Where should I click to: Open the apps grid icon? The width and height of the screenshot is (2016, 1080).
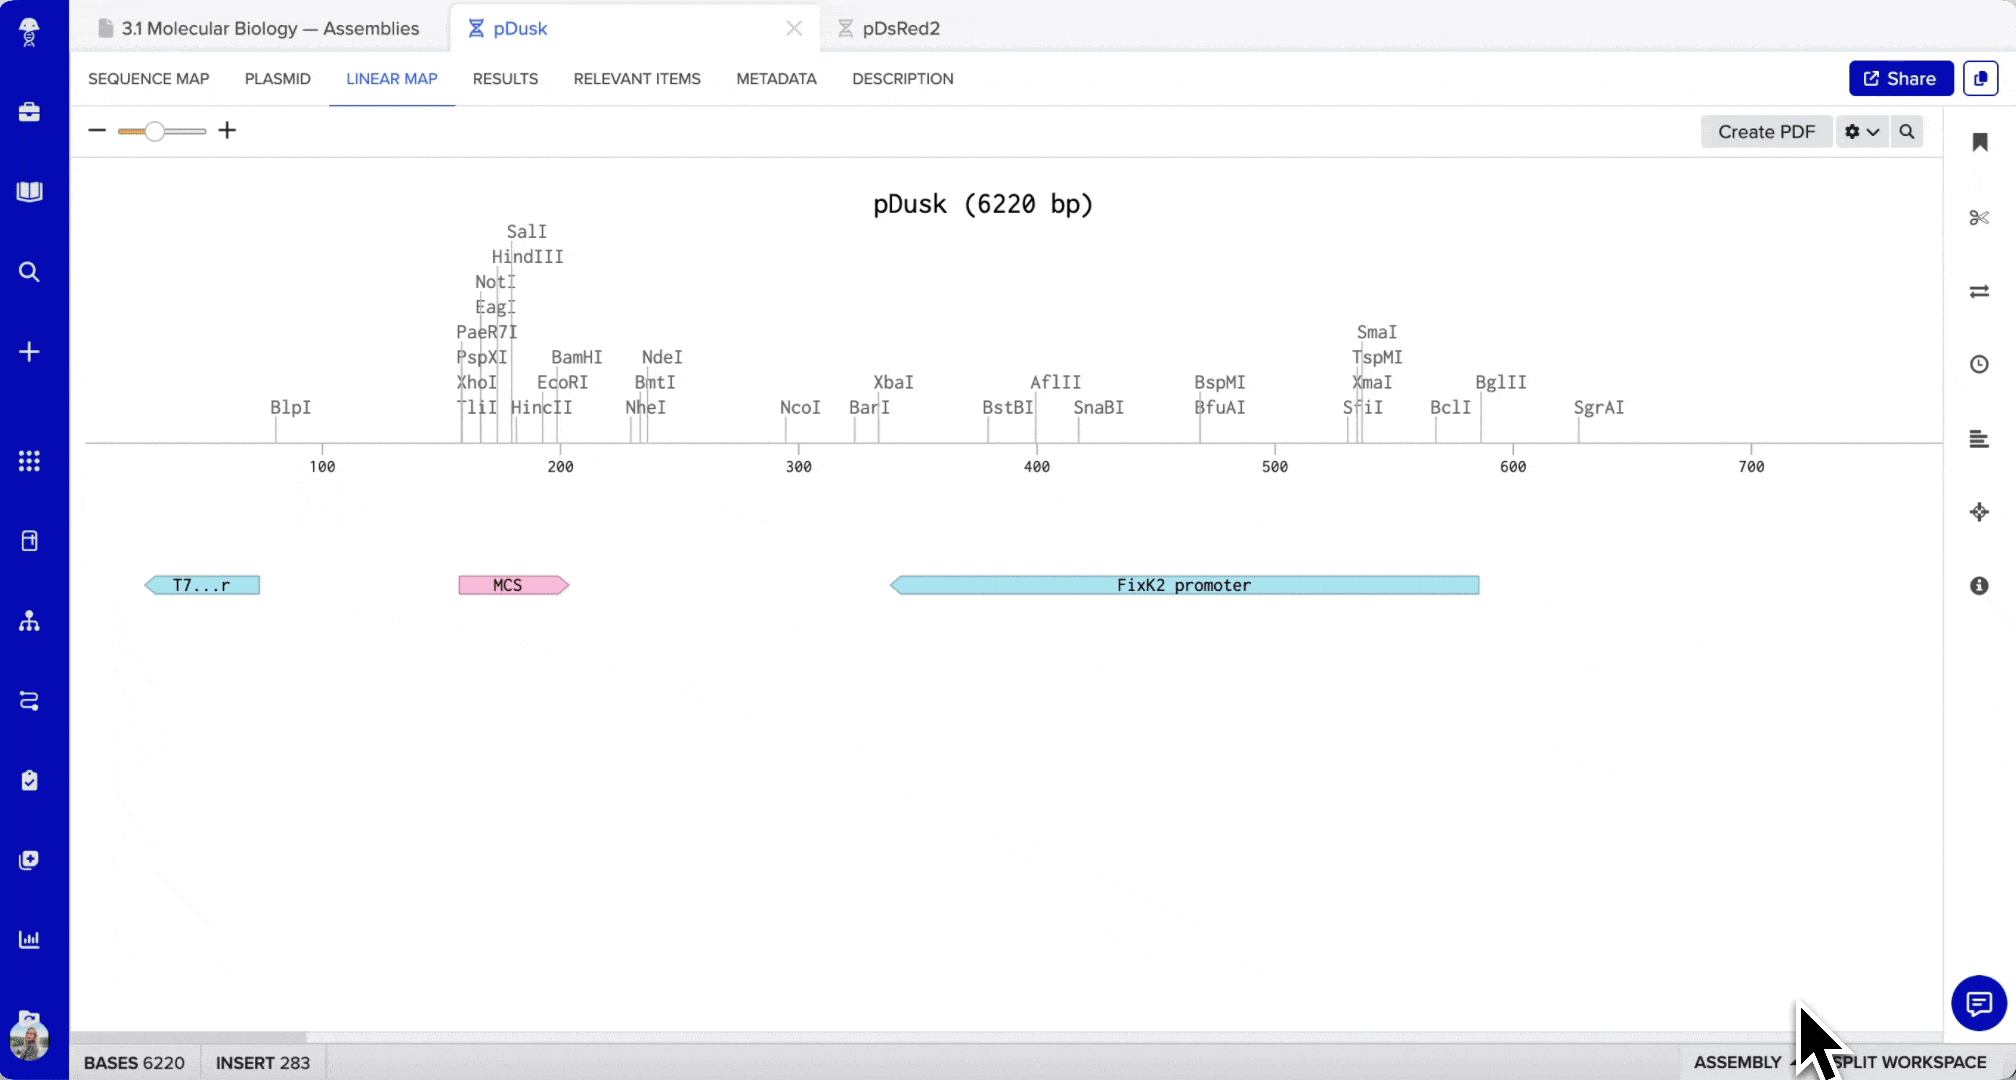[29, 461]
